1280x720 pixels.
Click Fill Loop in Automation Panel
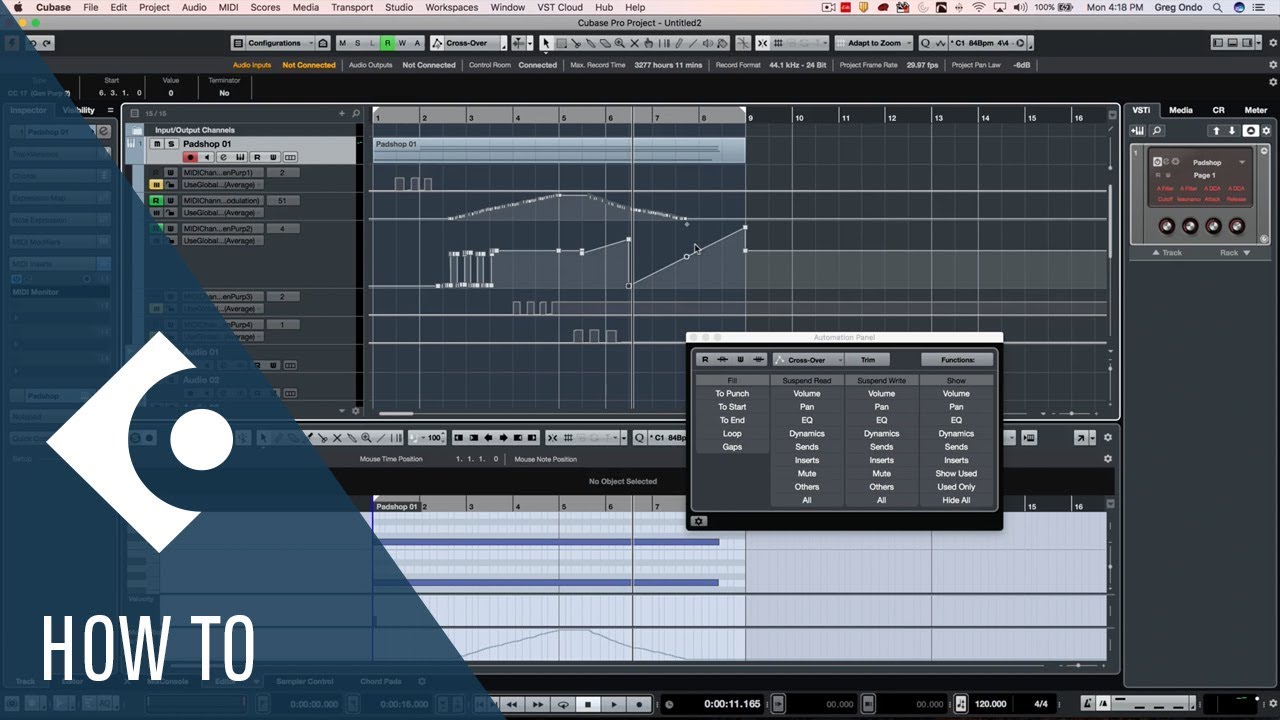pyautogui.click(x=732, y=434)
